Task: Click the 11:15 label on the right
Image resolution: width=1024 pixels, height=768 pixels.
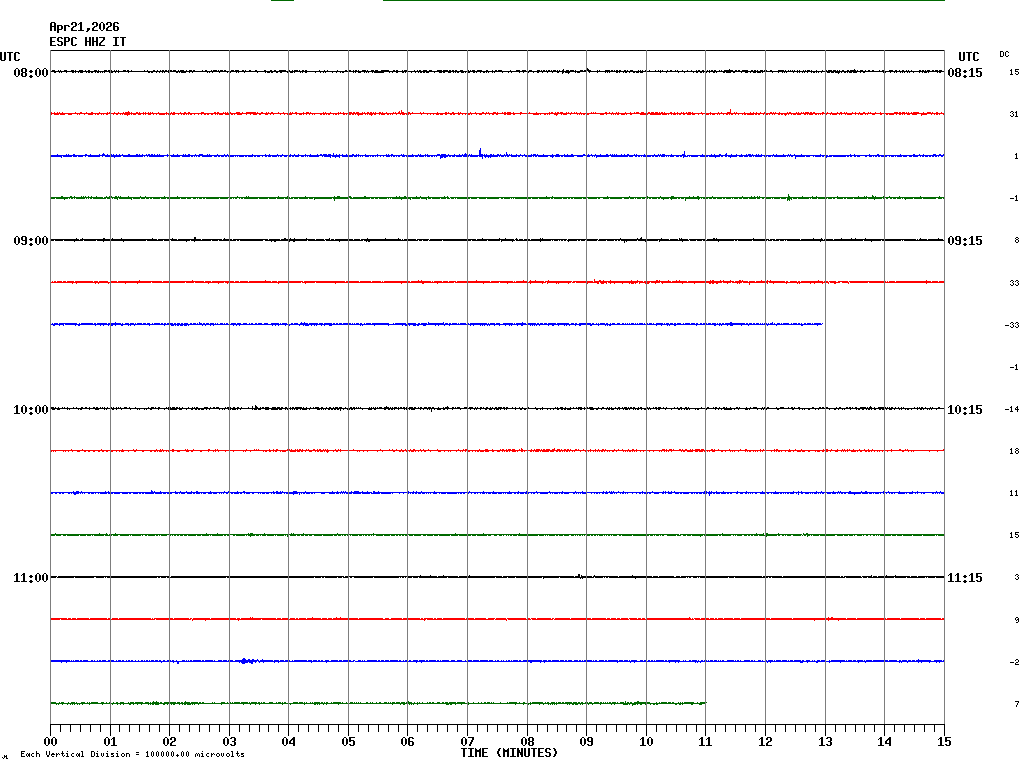Action: (964, 578)
